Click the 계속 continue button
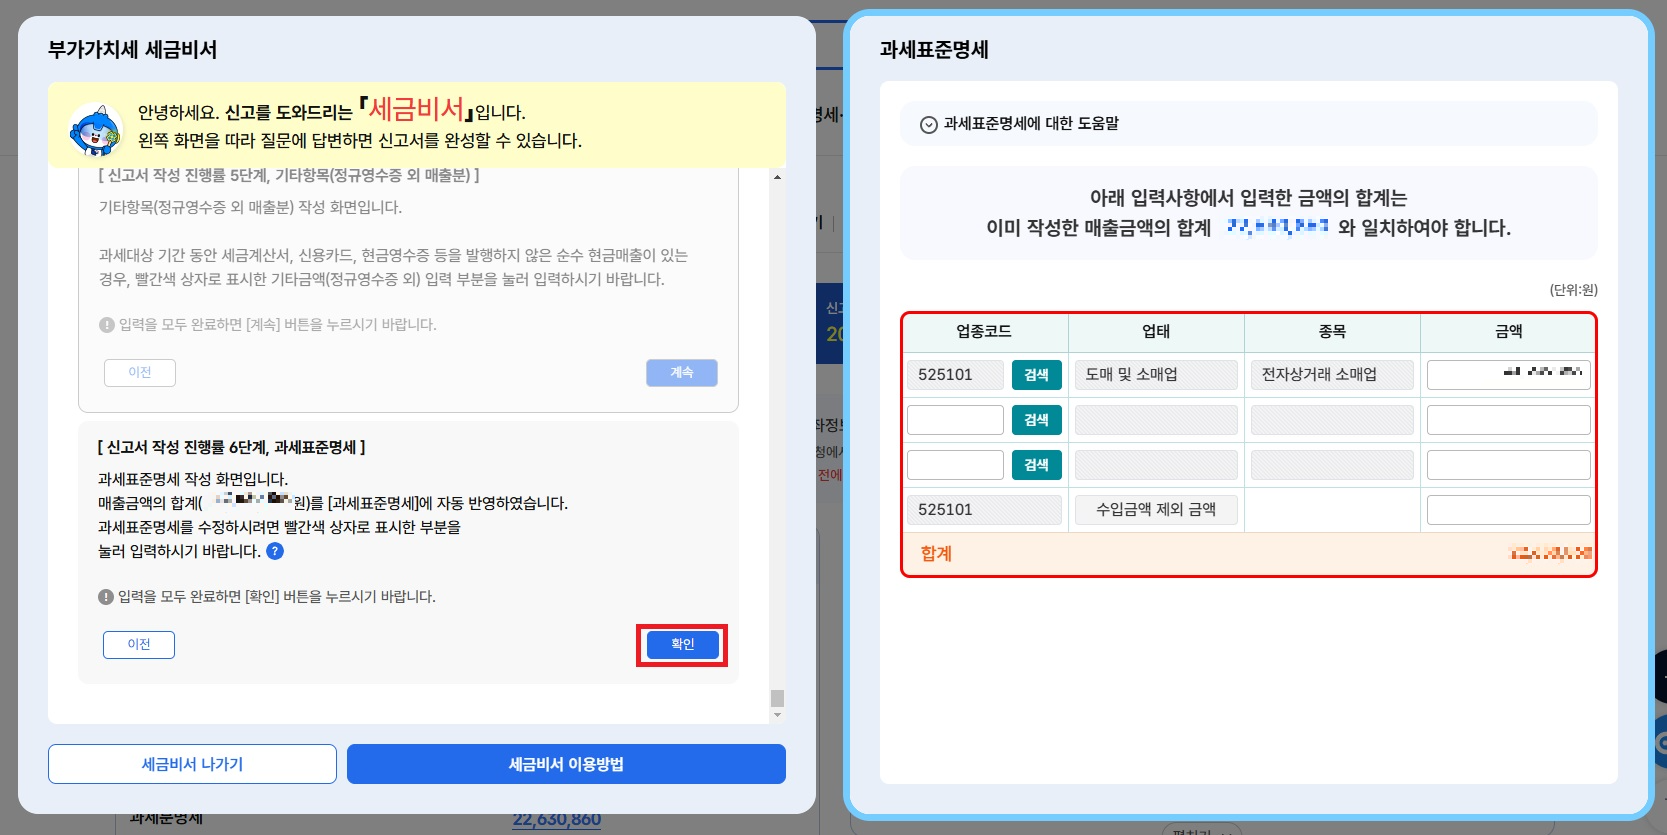Screen dimensions: 1667x835 pyautogui.click(x=682, y=373)
